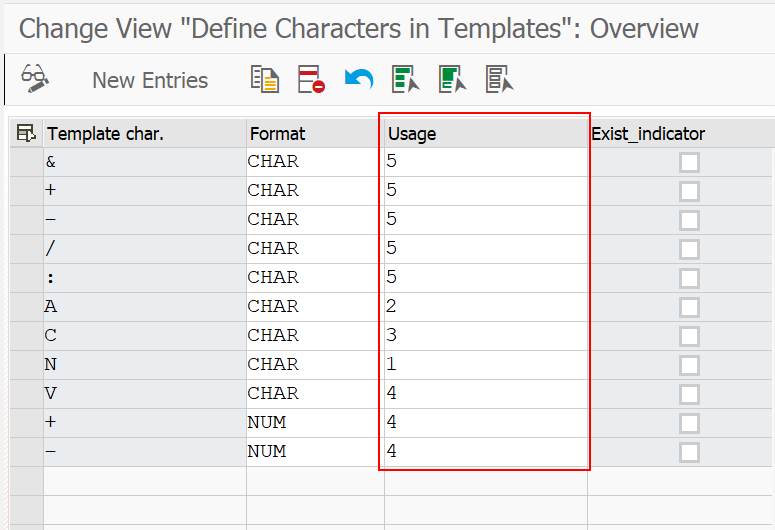This screenshot has width=775, height=530.
Task: Click the Format cell in row V
Action: tap(314, 393)
